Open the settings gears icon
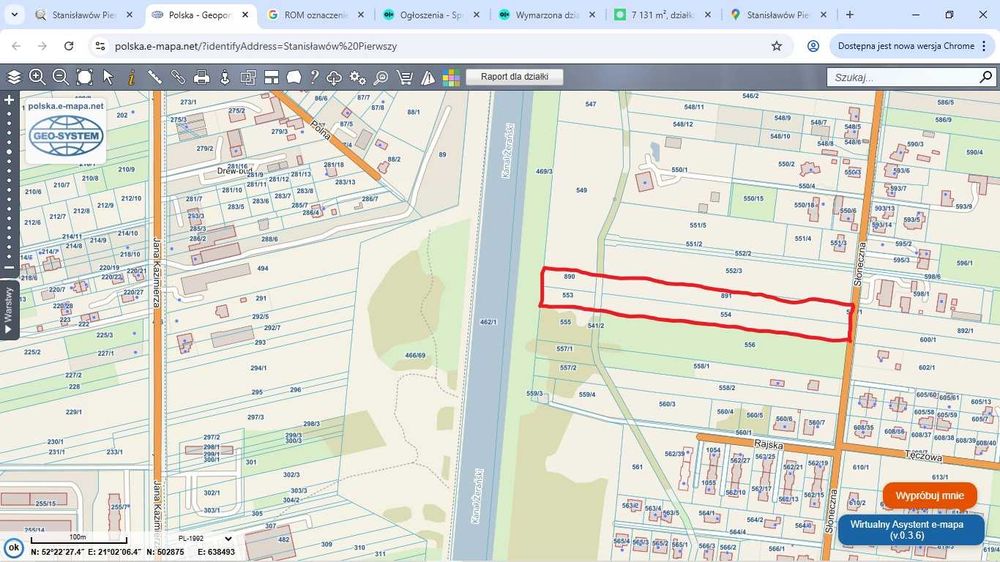1000x562 pixels. point(358,77)
